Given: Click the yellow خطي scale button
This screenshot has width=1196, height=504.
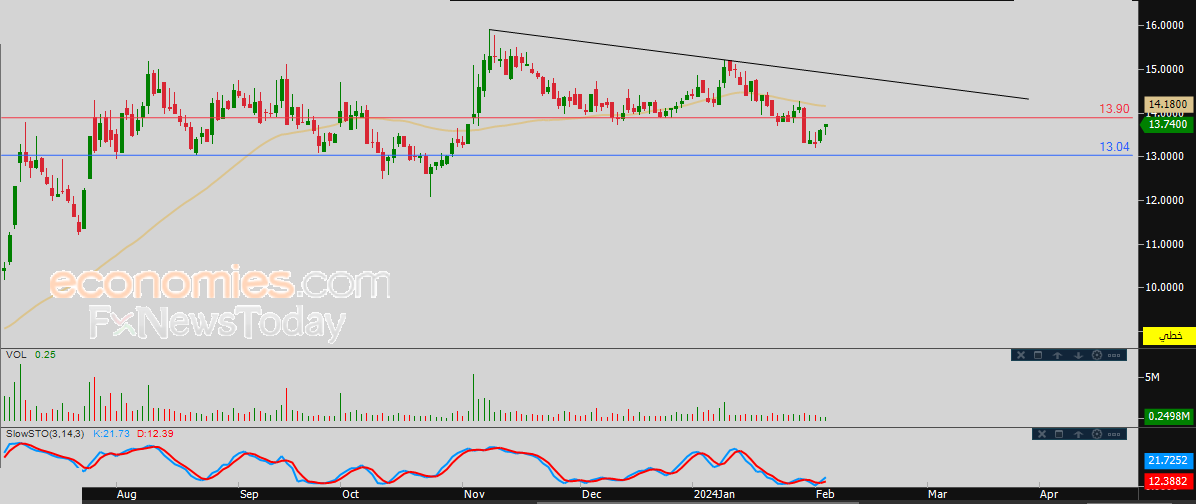Looking at the screenshot, I should pos(1168,336).
